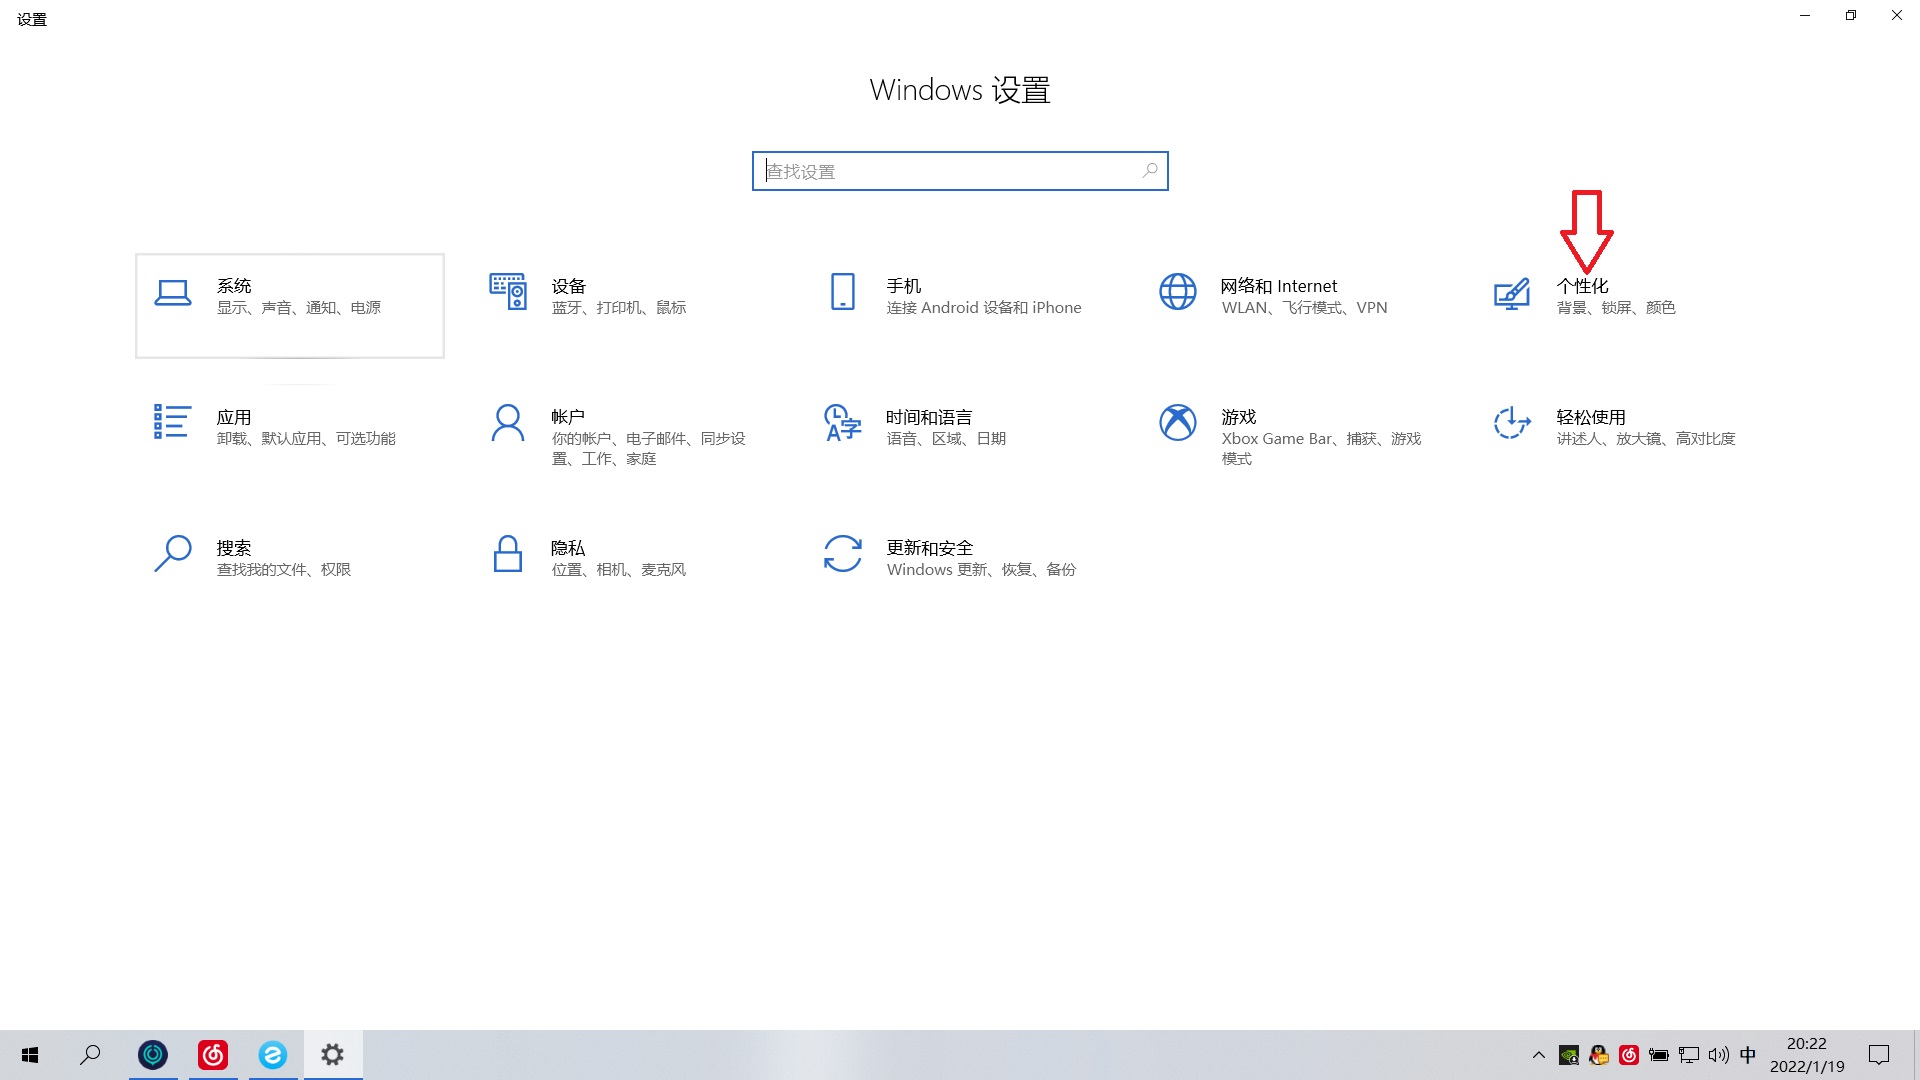Viewport: 1920px width, 1080px height.
Task: Open the 设备 (Devices) keyboard-speaker icon
Action: 508,291
